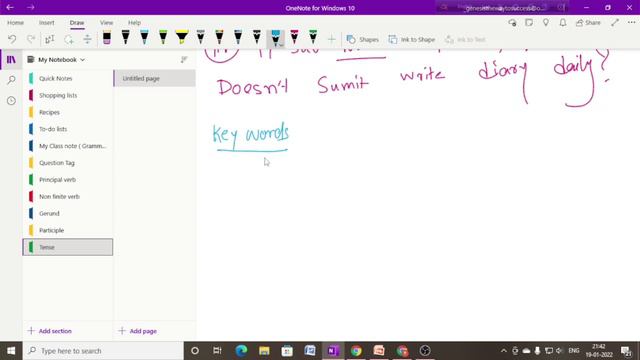Switch to the Draw tab
The image size is (640, 360).
(77, 22)
